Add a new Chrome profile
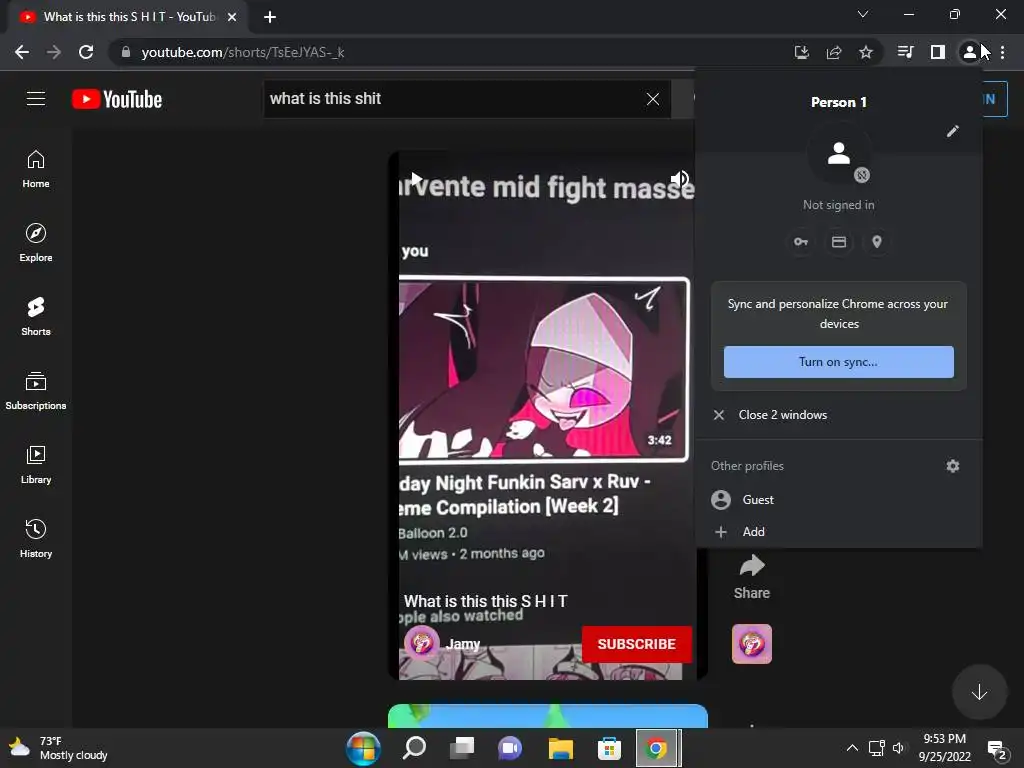Image resolution: width=1024 pixels, height=768 pixels. (x=839, y=532)
